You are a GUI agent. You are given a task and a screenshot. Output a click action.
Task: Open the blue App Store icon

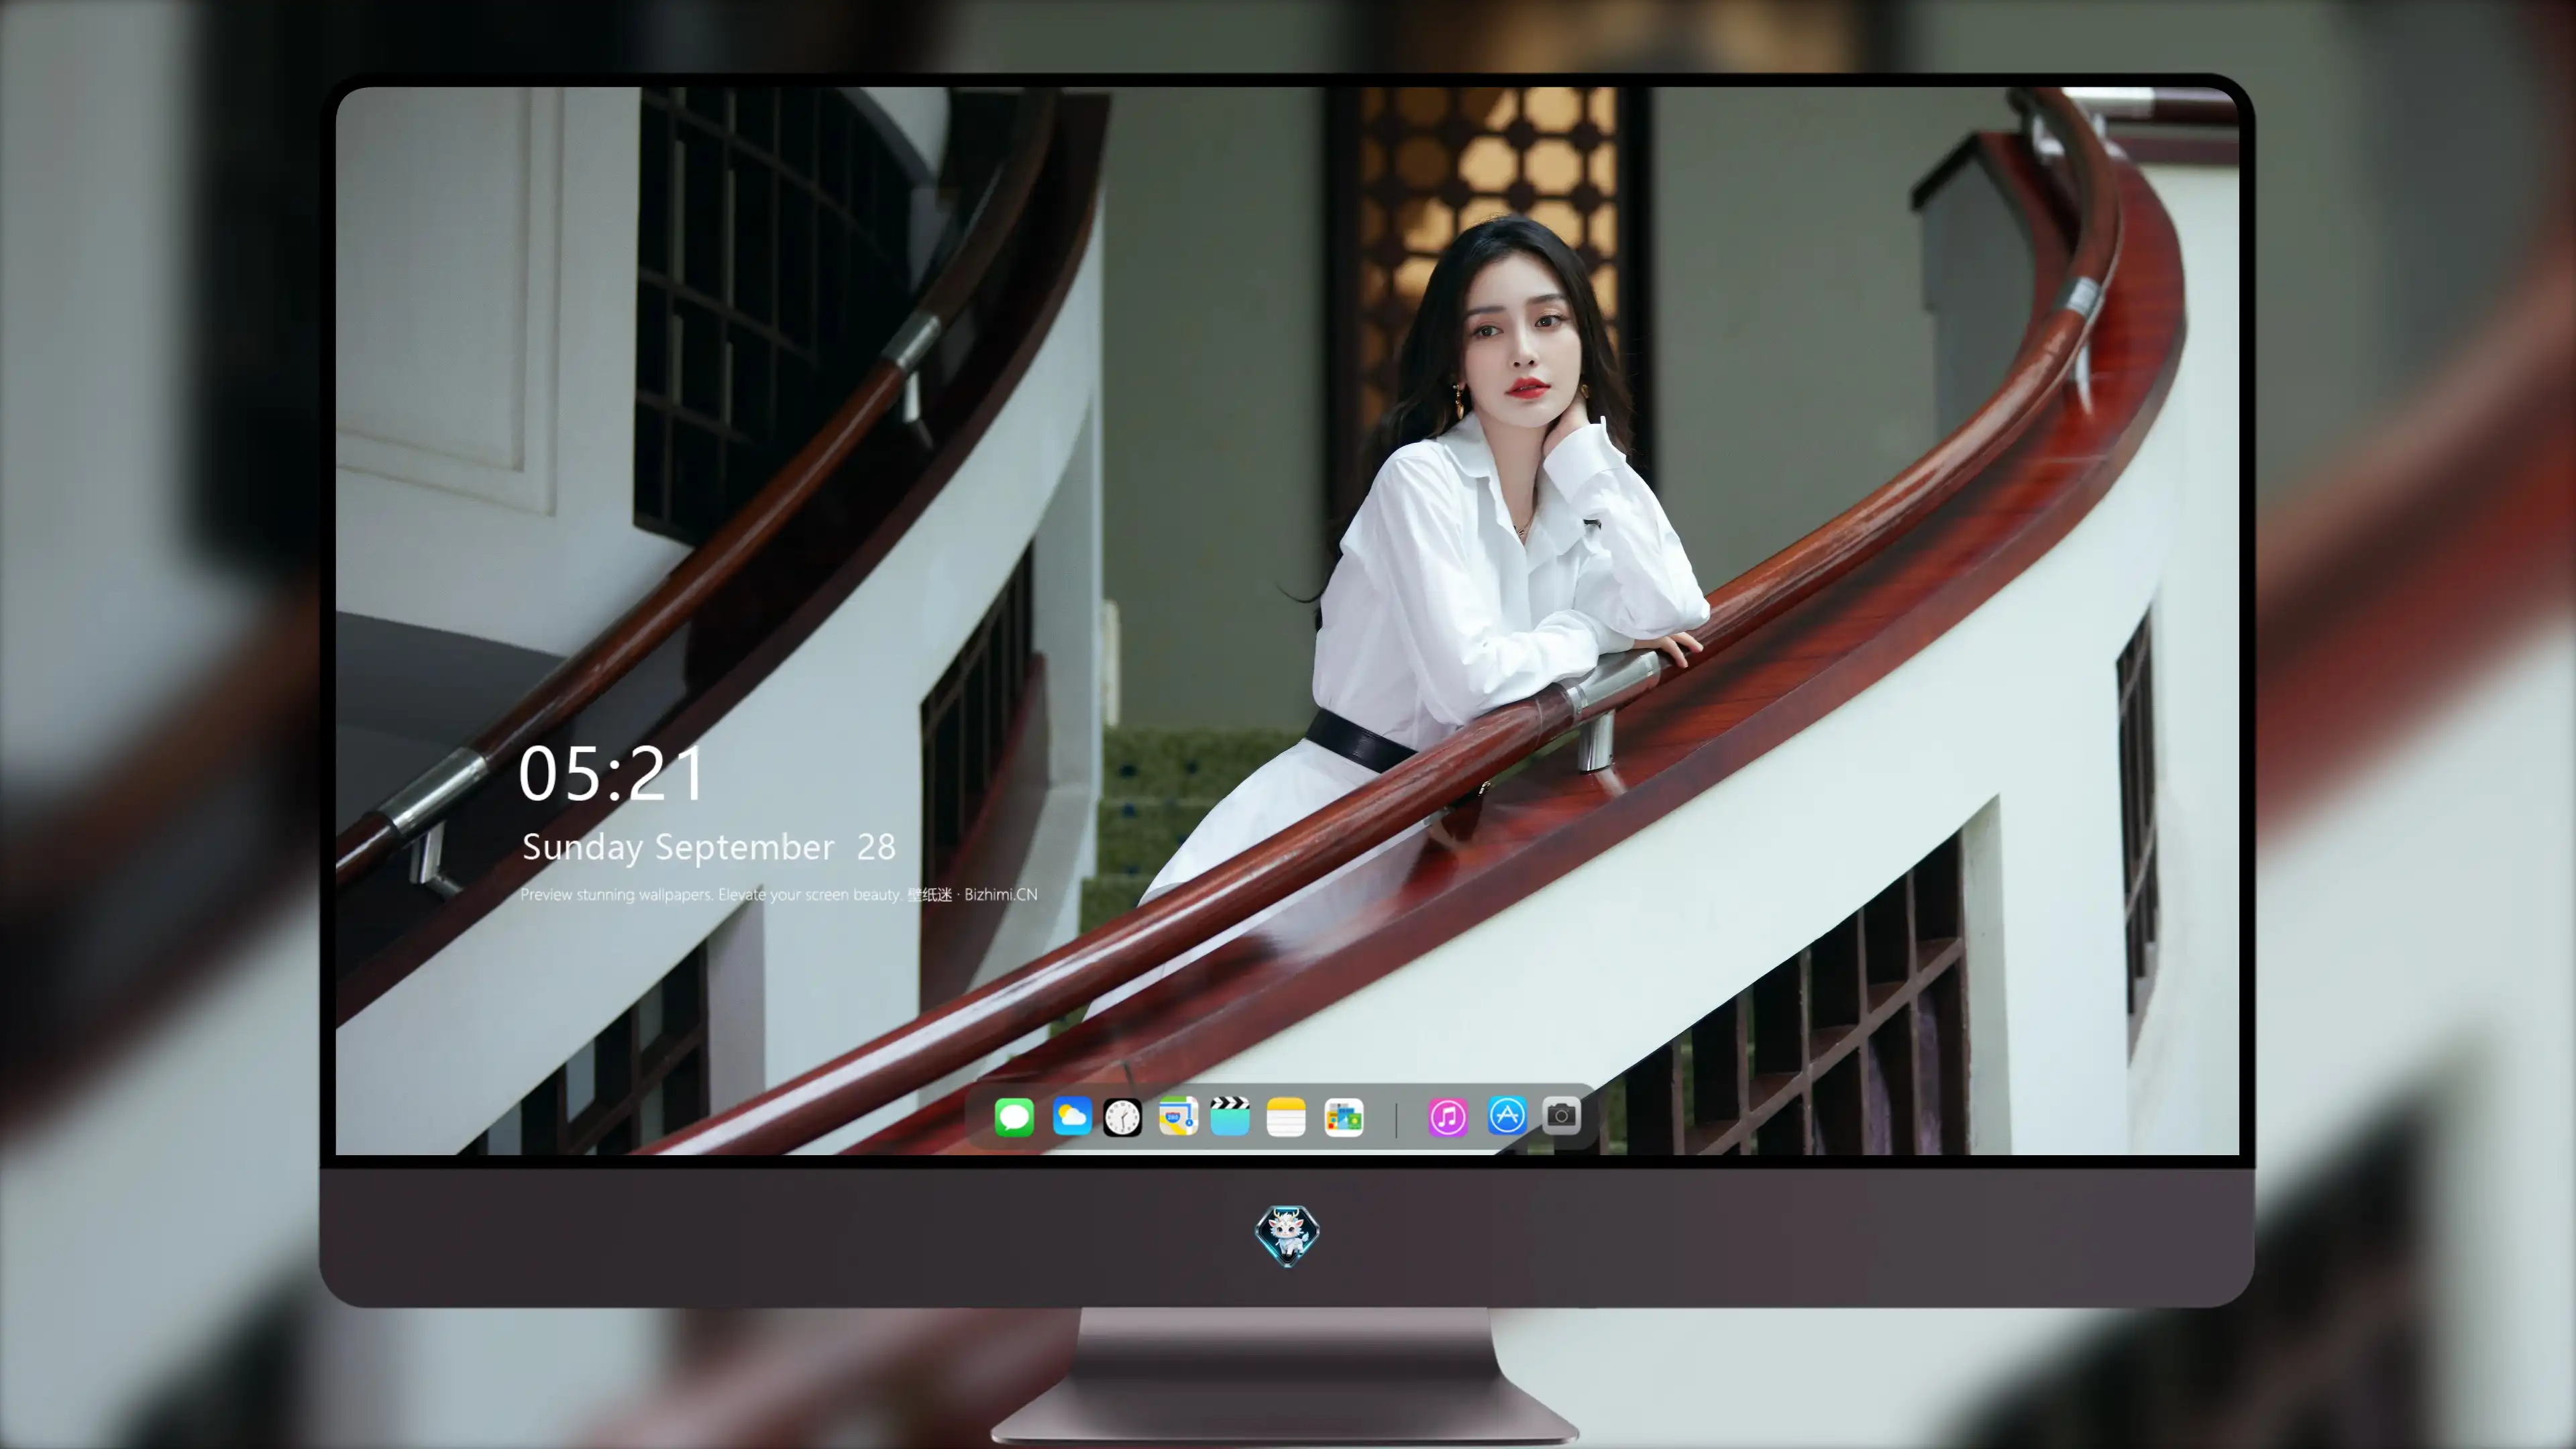[x=1507, y=1115]
